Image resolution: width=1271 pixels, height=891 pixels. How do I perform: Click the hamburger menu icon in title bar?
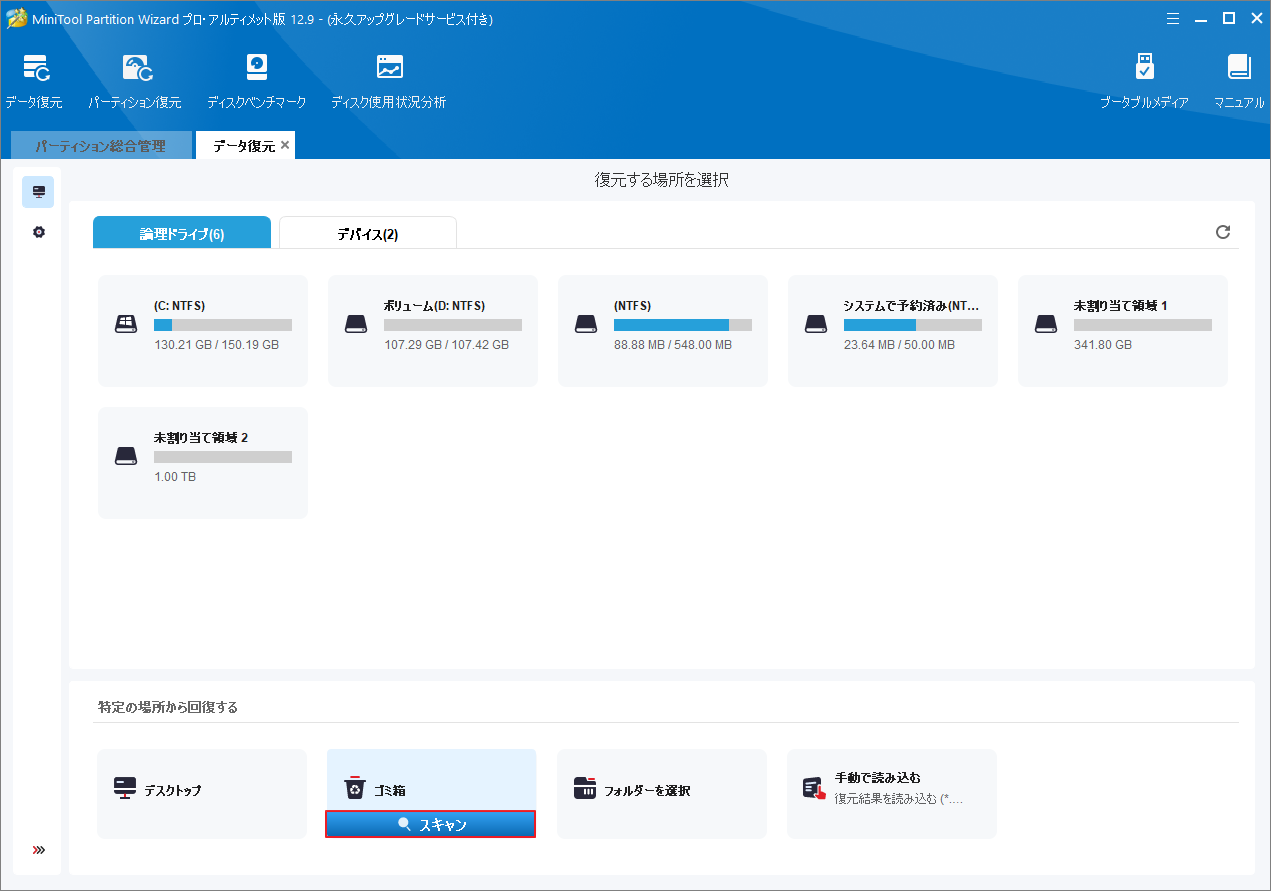click(1172, 18)
